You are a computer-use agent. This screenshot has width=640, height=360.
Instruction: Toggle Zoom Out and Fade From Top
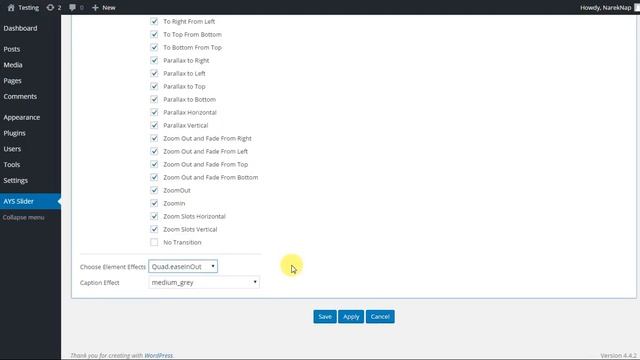154,164
